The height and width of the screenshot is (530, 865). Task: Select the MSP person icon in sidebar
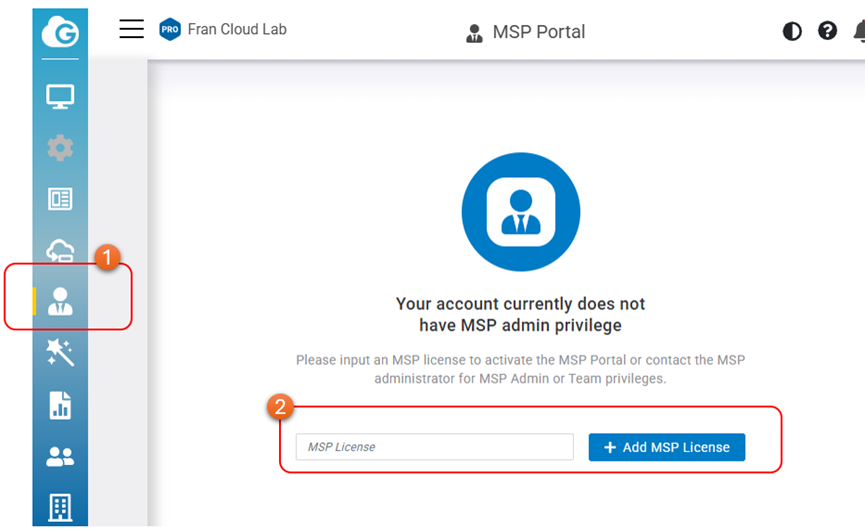click(x=60, y=301)
